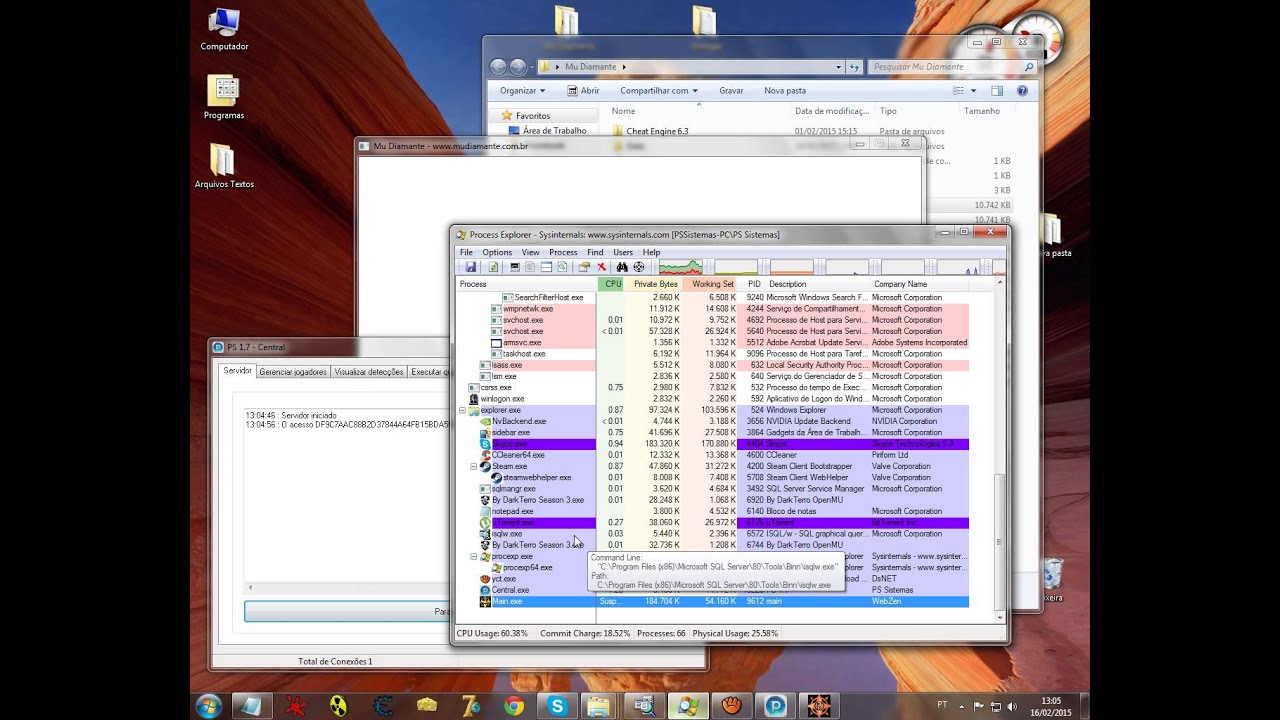1280x720 pixels.
Task: Open the Options menu in Process Explorer
Action: click(x=497, y=252)
